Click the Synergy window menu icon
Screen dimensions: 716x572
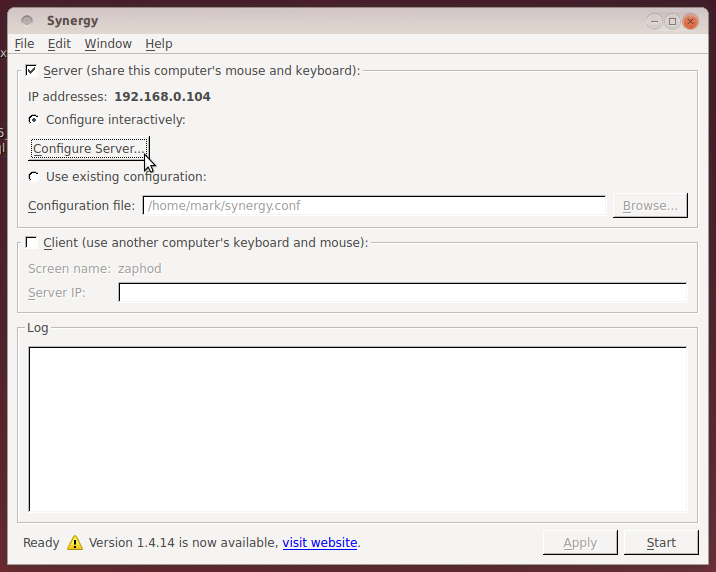(27, 21)
